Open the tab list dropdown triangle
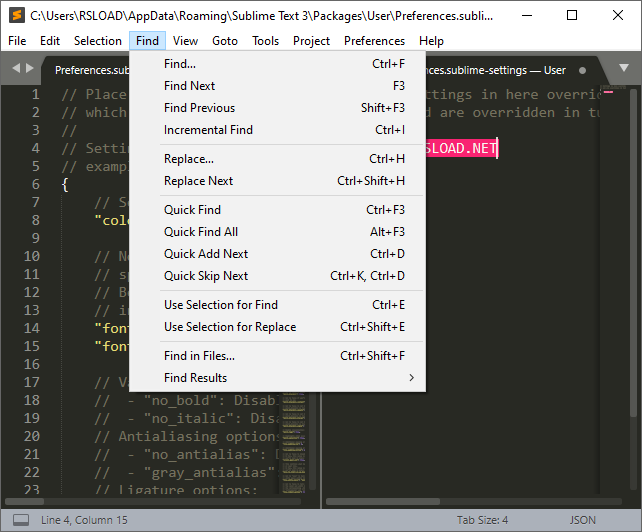Viewport: 642px width, 532px height. click(x=624, y=68)
